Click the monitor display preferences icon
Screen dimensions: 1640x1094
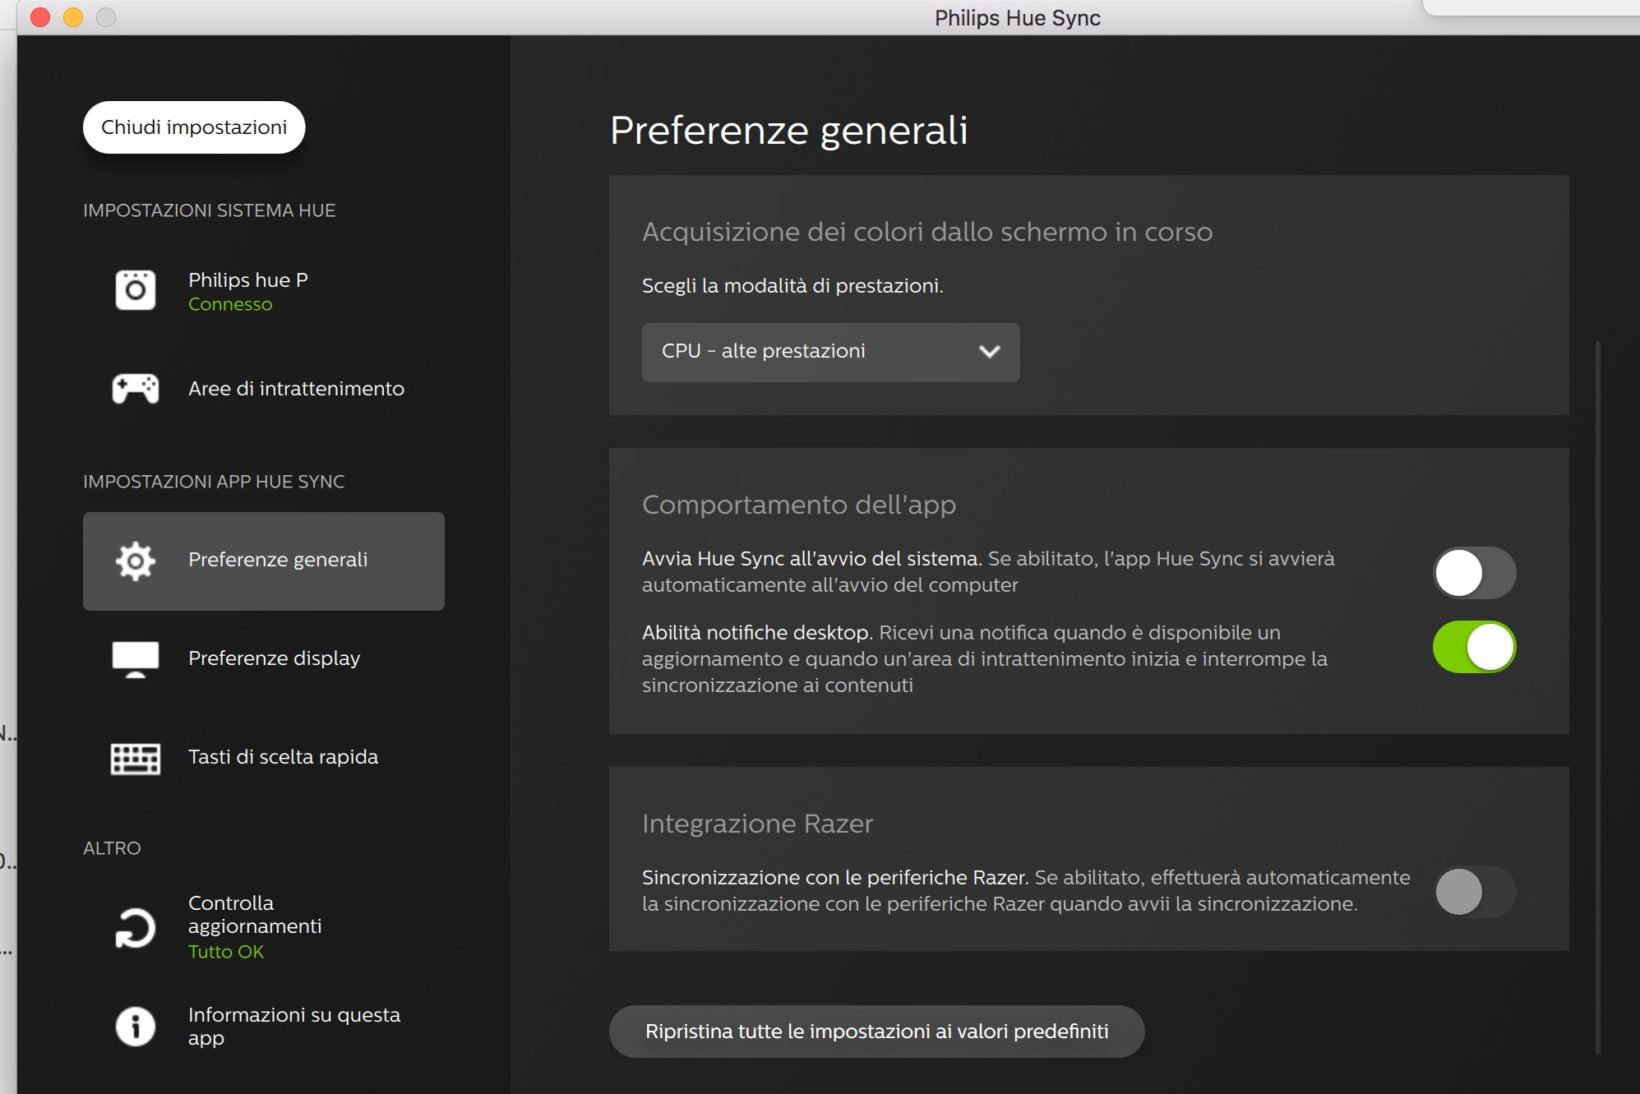coord(135,658)
